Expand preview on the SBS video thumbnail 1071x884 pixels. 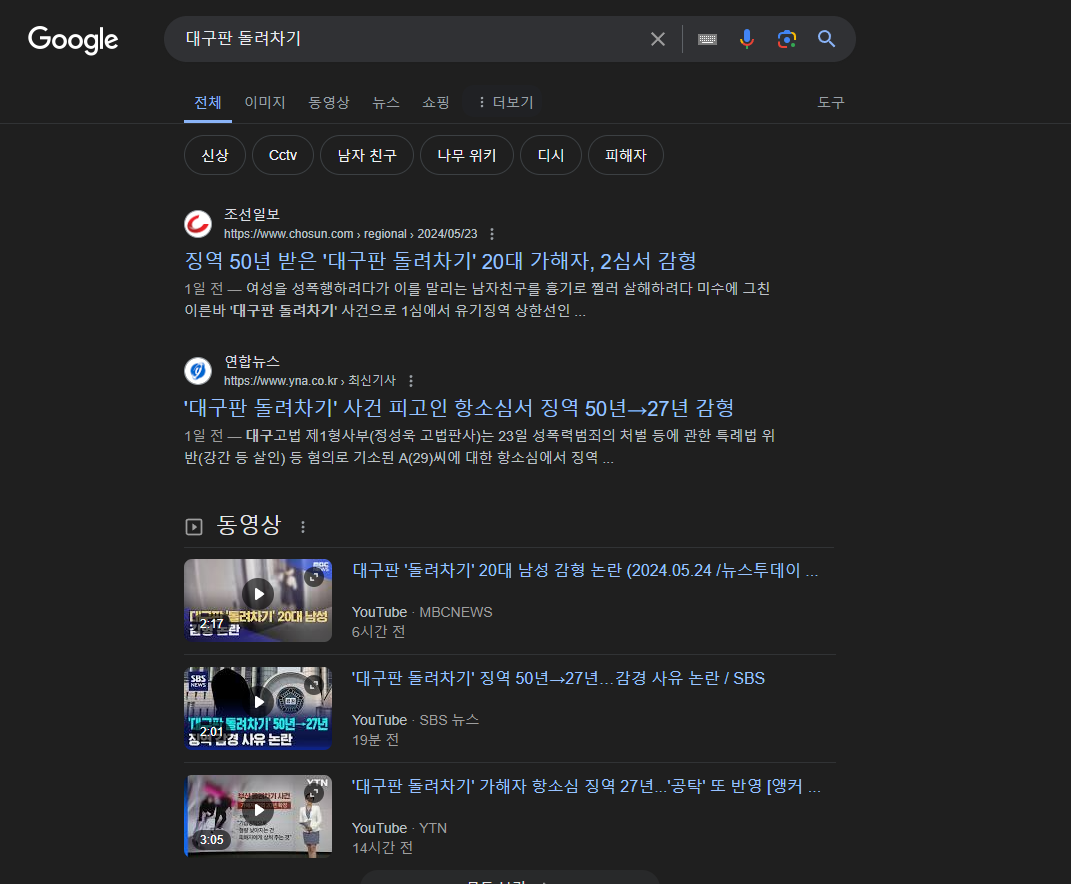click(314, 685)
